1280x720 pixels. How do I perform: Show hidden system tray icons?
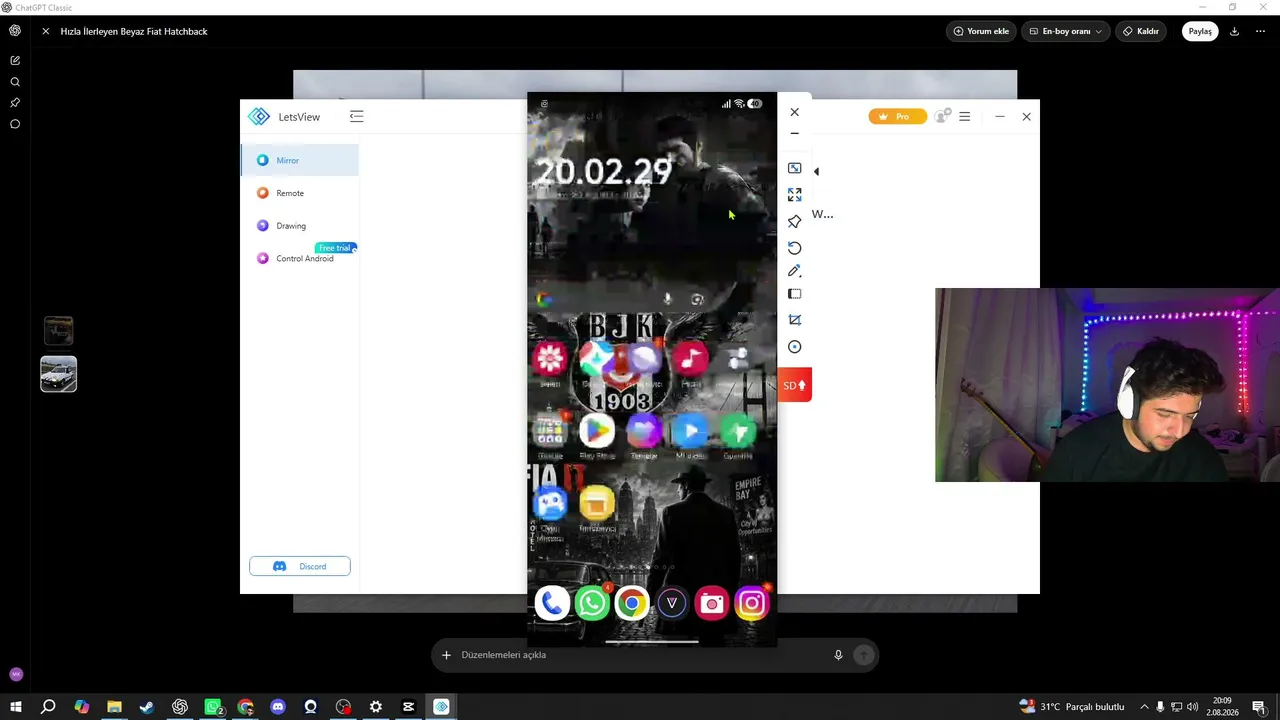pos(1144,707)
